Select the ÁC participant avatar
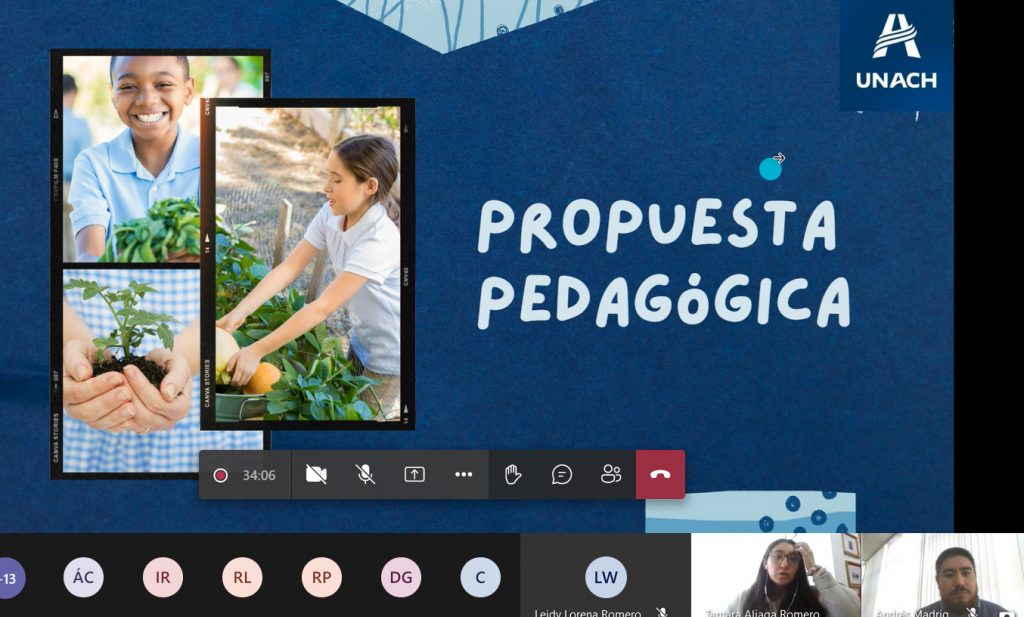The image size is (1024, 617). (83, 578)
